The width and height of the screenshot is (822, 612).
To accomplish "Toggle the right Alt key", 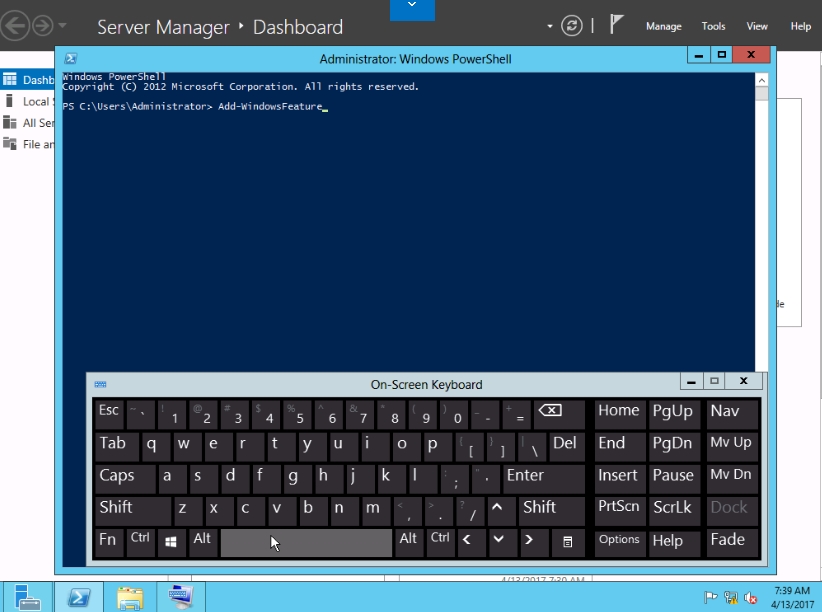I will click(x=408, y=542).
